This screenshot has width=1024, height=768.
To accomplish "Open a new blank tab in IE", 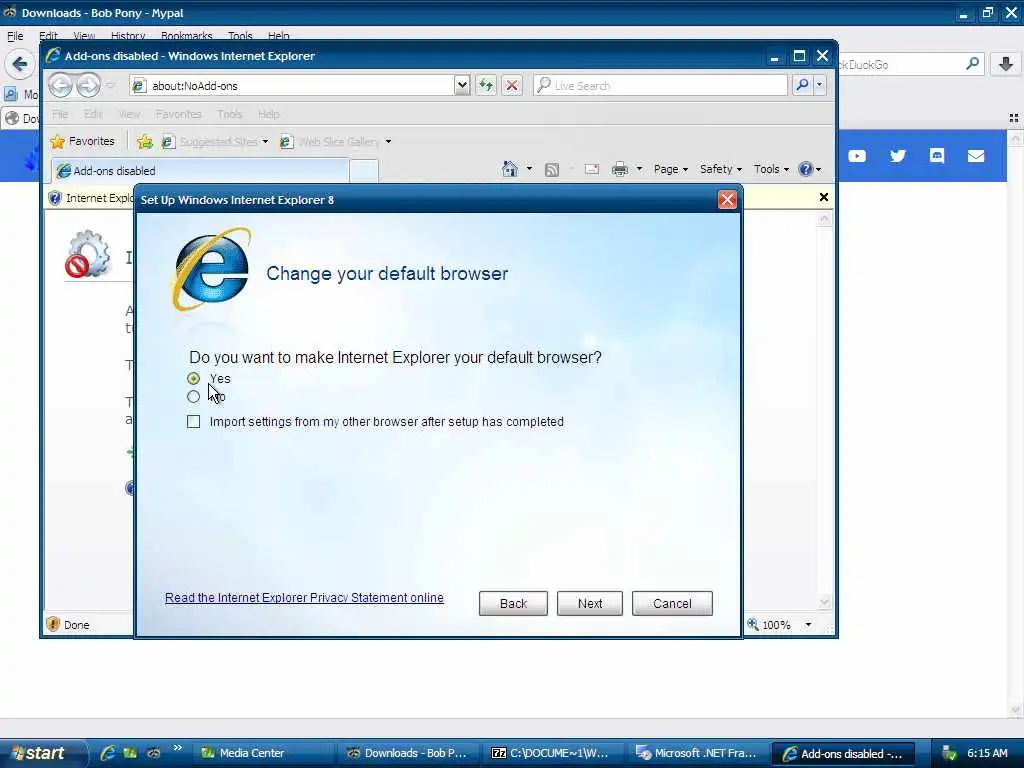I will 364,171.
